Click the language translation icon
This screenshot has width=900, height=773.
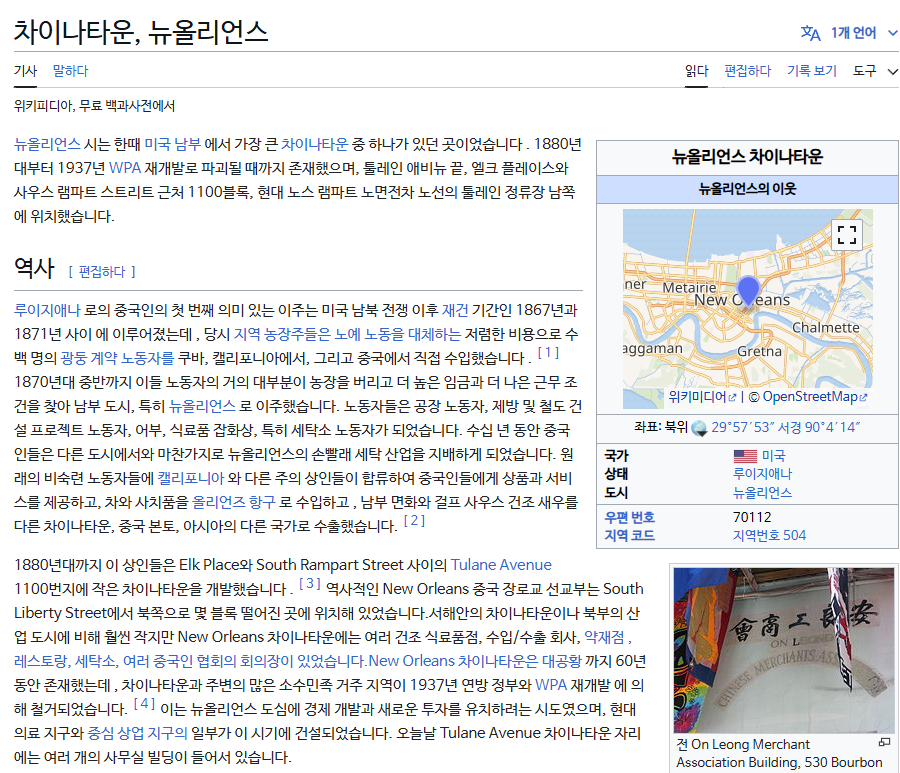(x=810, y=33)
